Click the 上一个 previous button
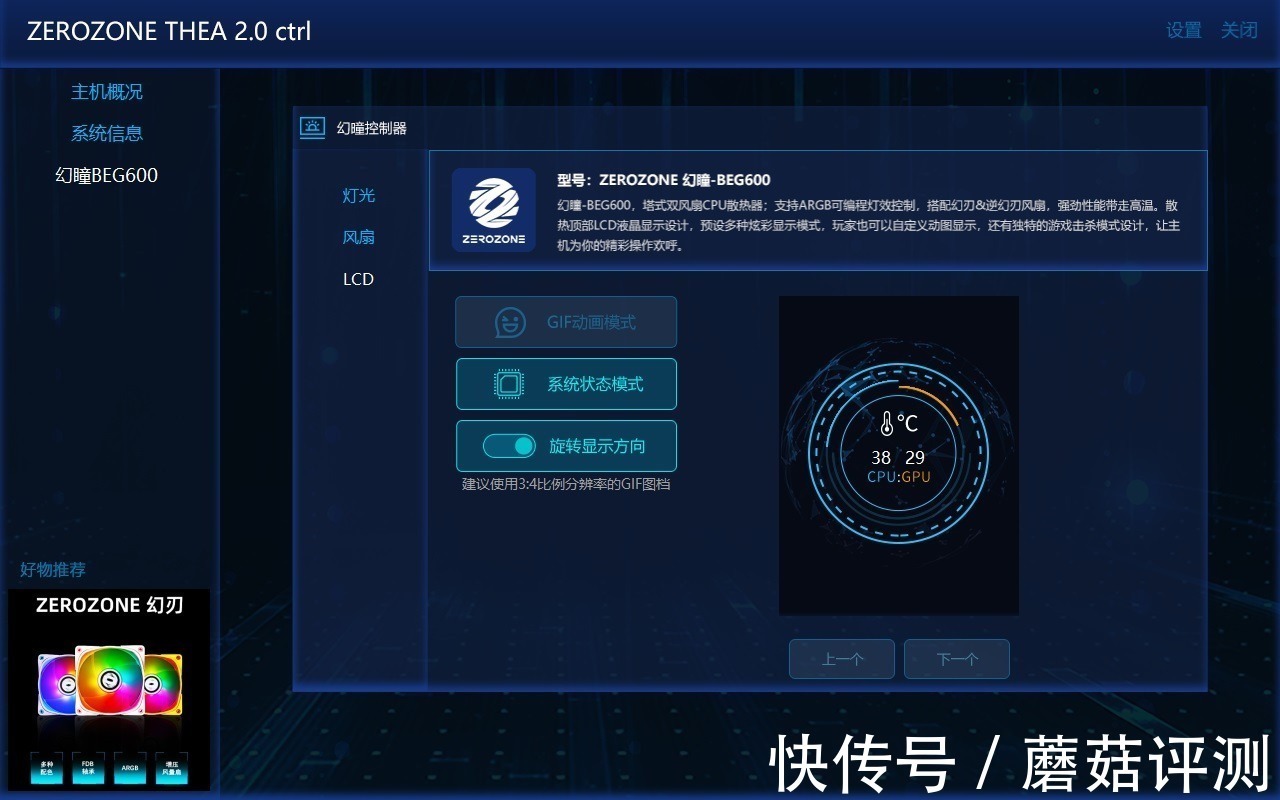Image resolution: width=1280 pixels, height=800 pixels. (x=842, y=659)
